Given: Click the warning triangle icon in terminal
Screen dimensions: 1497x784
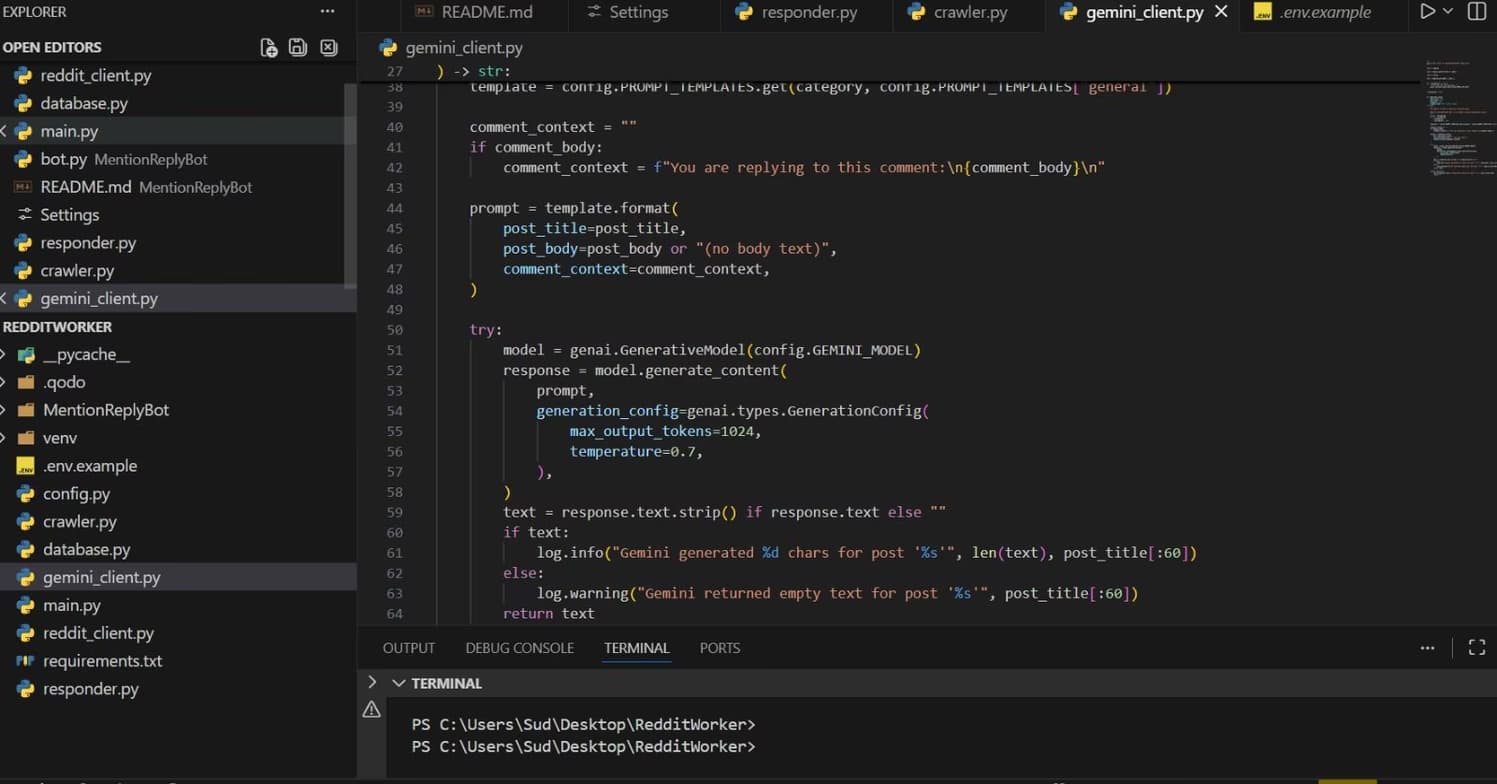Looking at the screenshot, I should (x=372, y=710).
